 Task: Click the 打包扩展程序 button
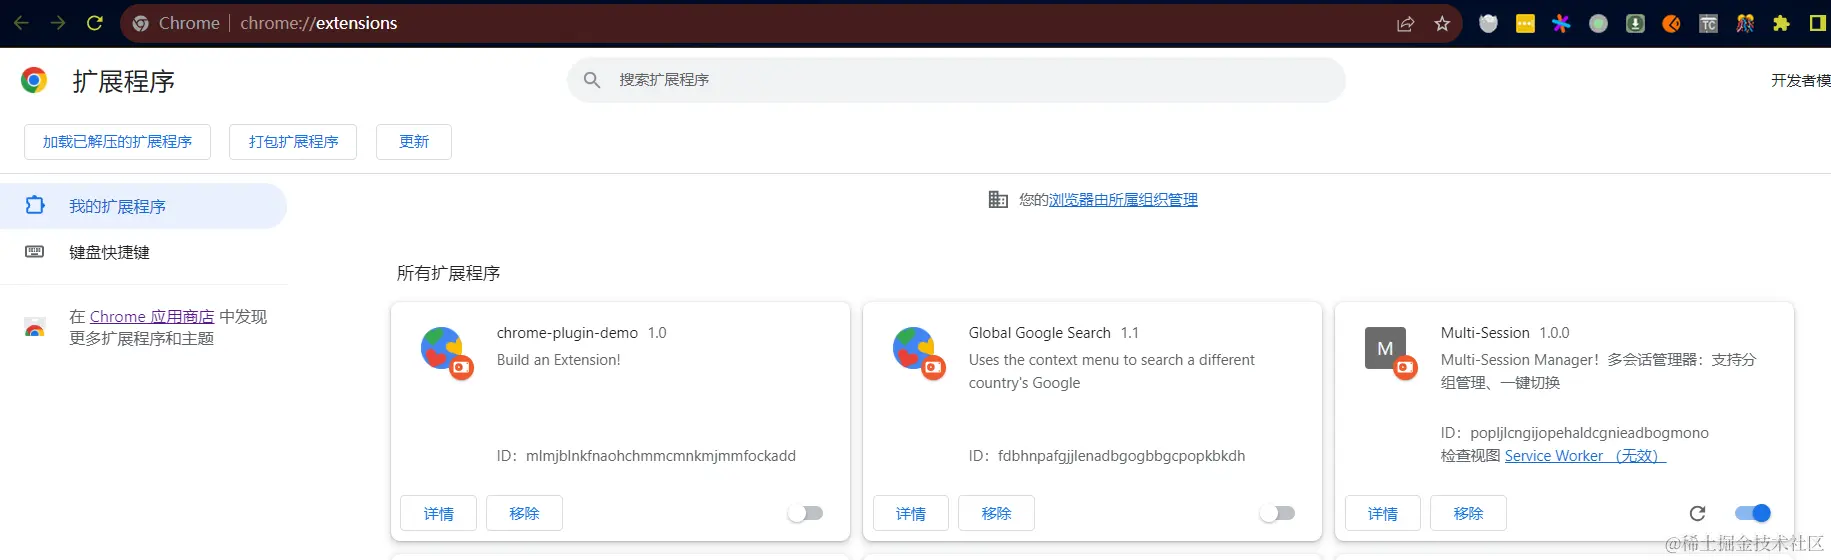293,142
